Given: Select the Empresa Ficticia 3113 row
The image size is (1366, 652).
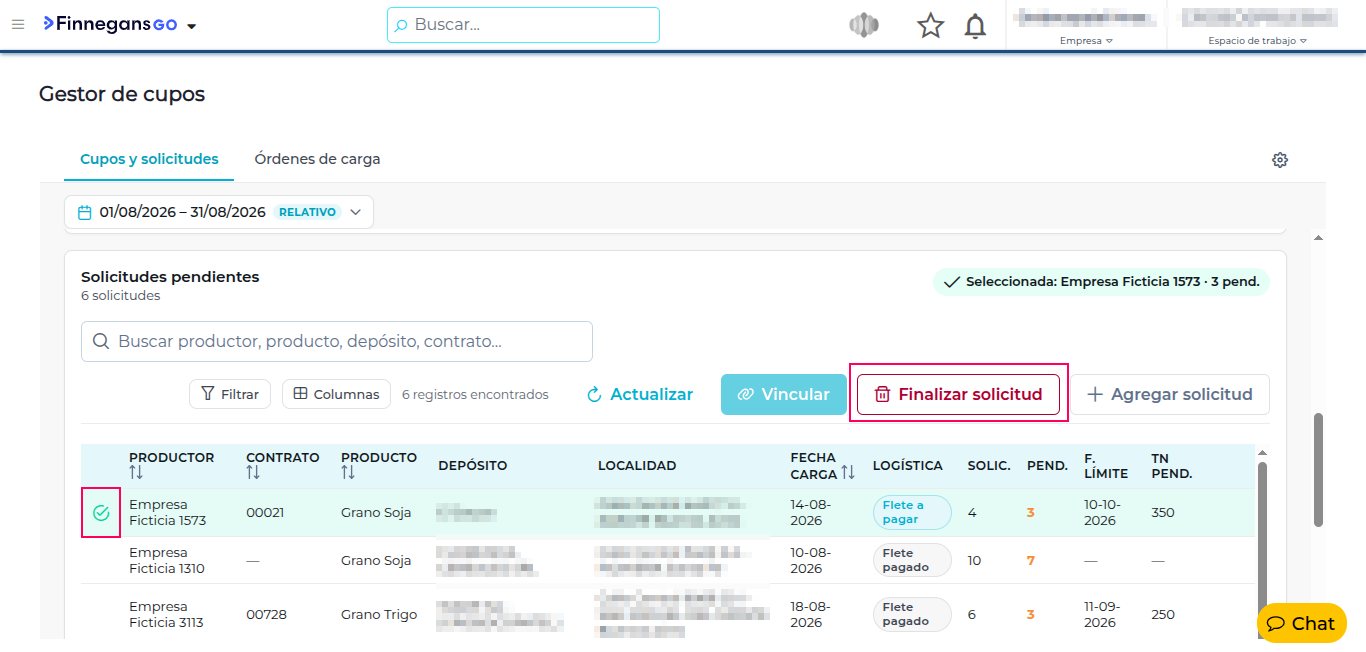Looking at the screenshot, I should click(x=668, y=614).
